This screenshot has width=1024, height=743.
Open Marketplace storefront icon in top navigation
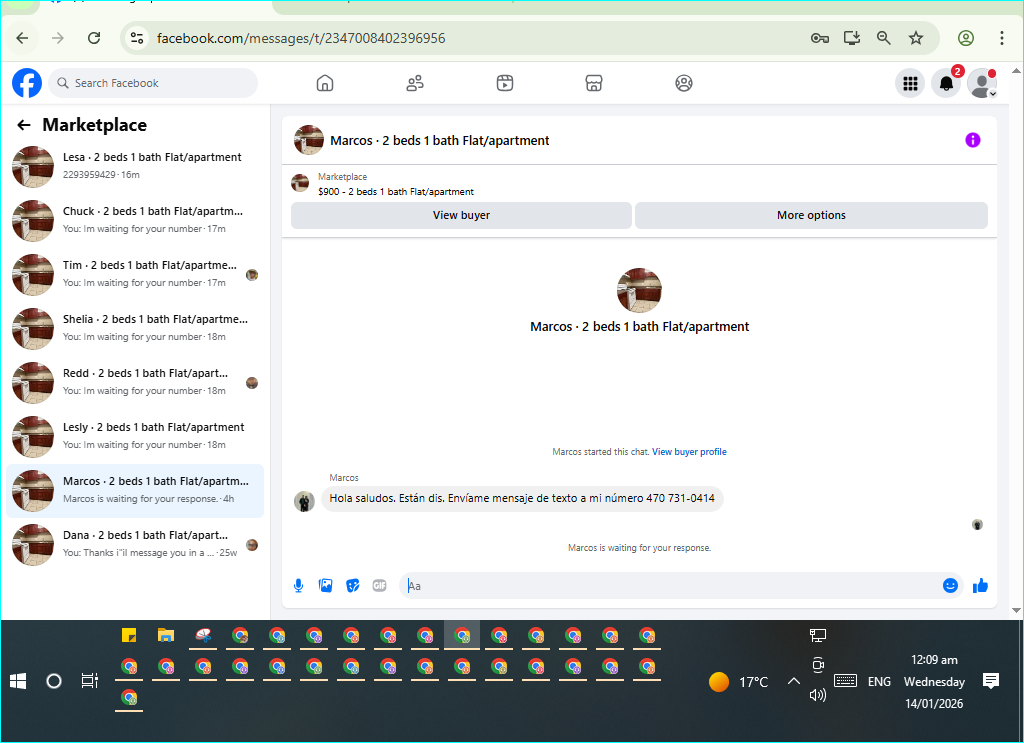(594, 83)
